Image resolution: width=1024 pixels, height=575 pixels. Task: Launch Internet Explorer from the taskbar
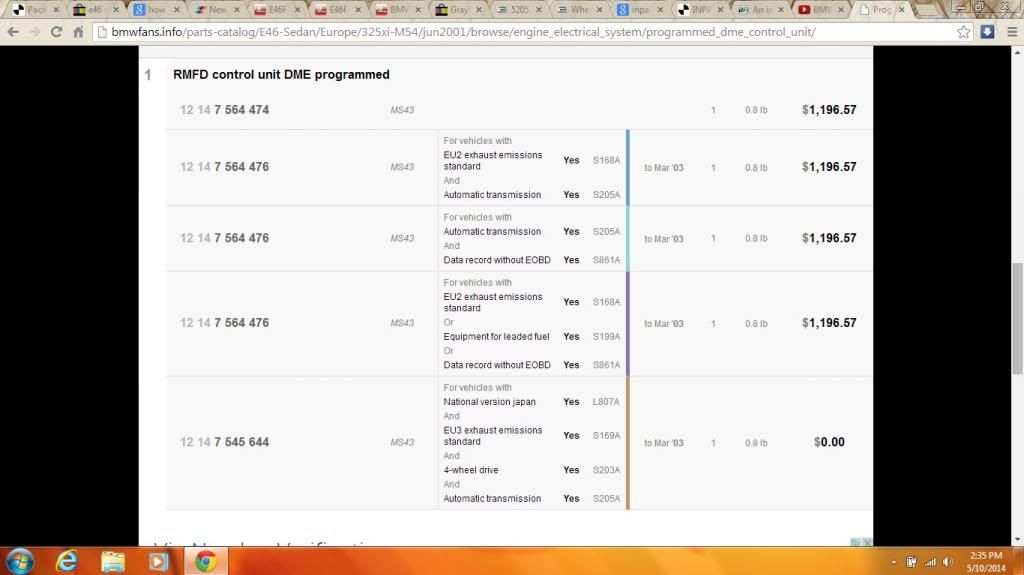pyautogui.click(x=67, y=561)
